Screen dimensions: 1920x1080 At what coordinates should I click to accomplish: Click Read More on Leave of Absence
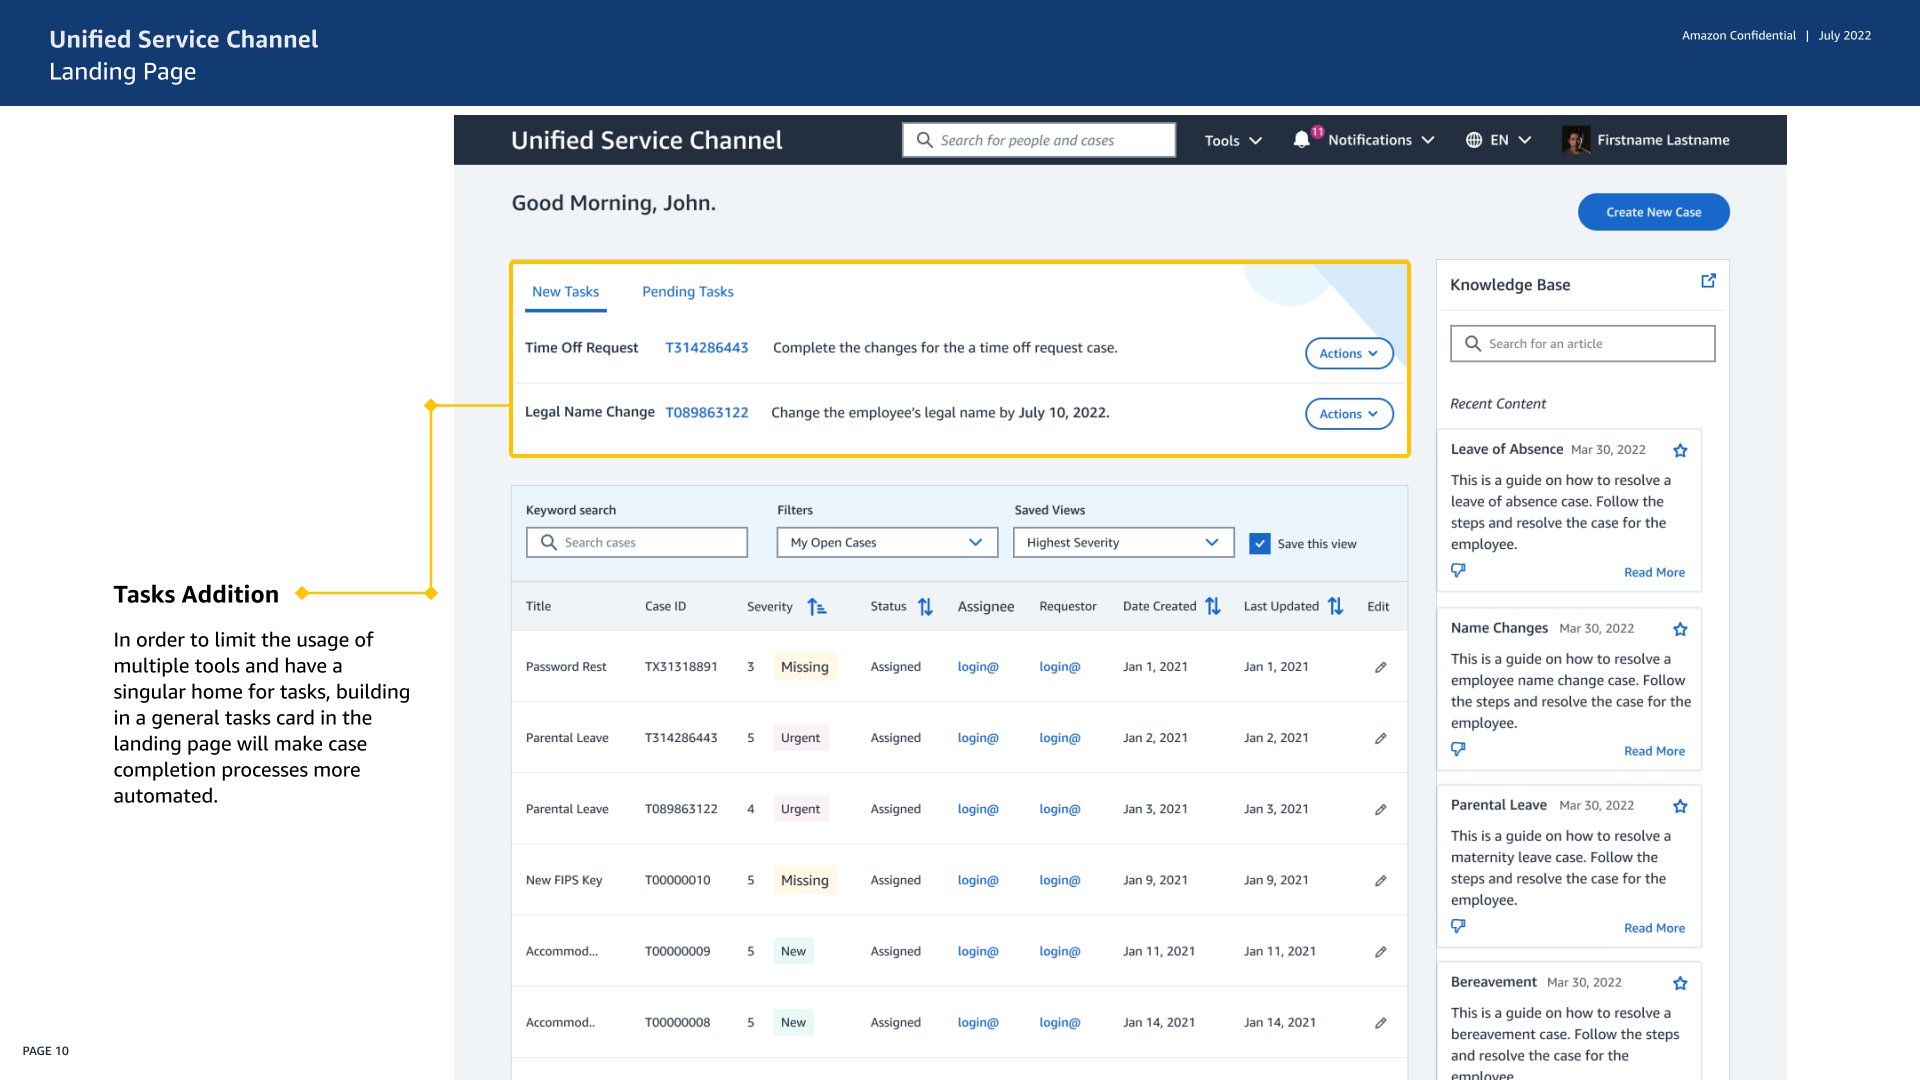[1654, 573]
